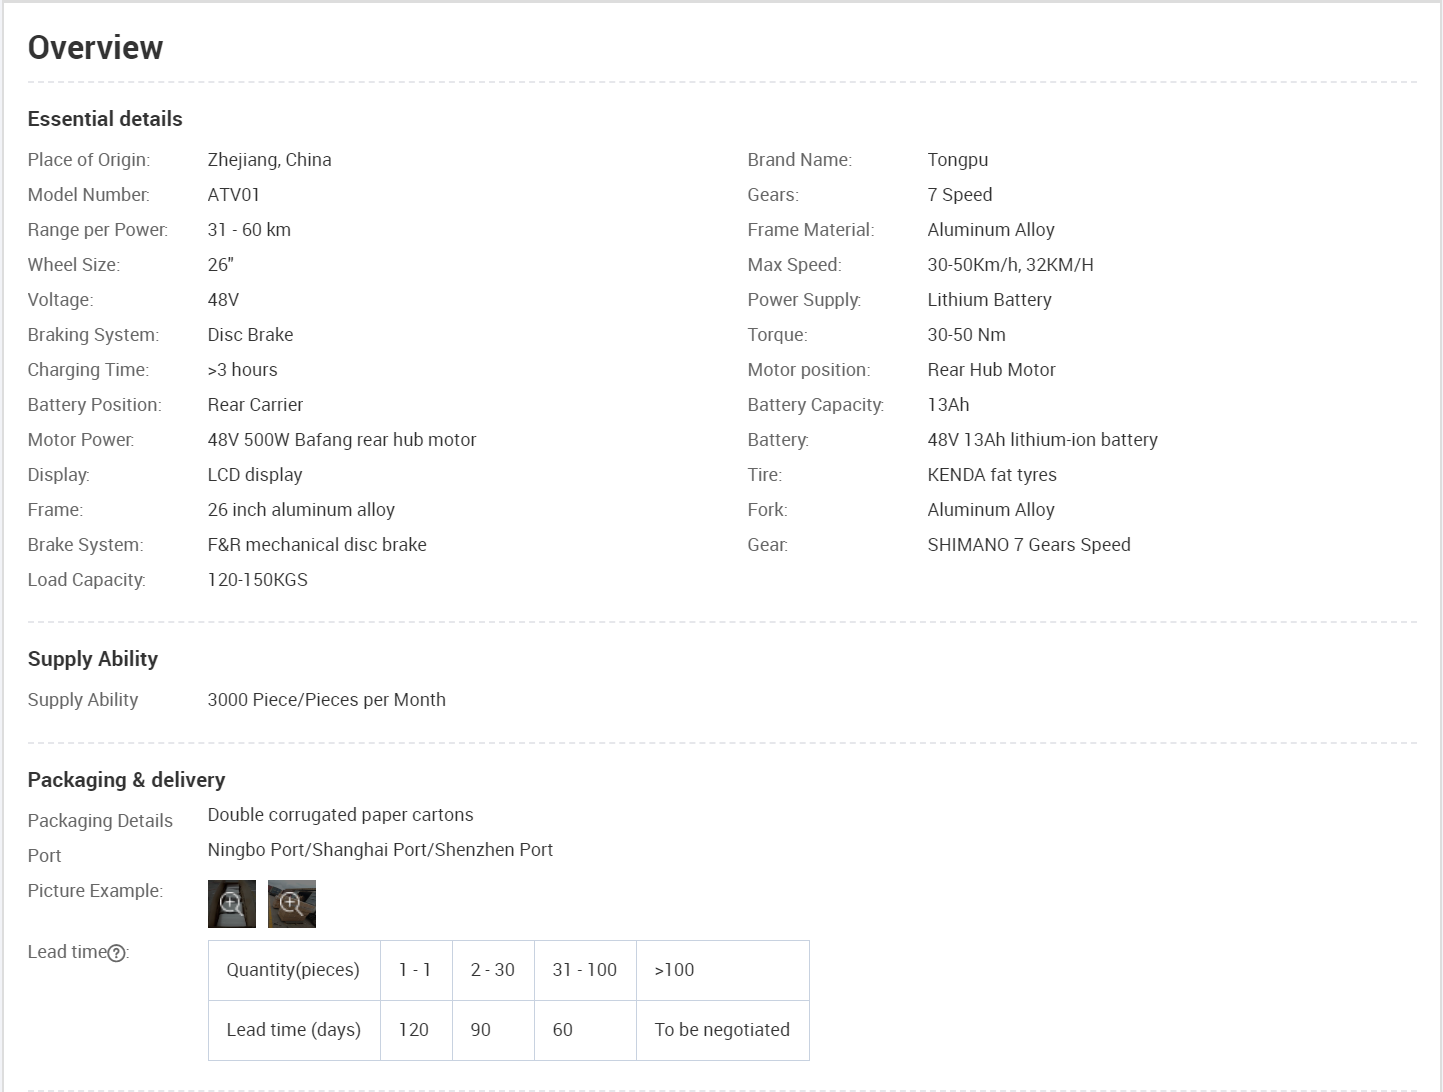This screenshot has width=1443, height=1092.
Task: Click the SHIMANO 7 Gears Speed value
Action: pos(1028,545)
